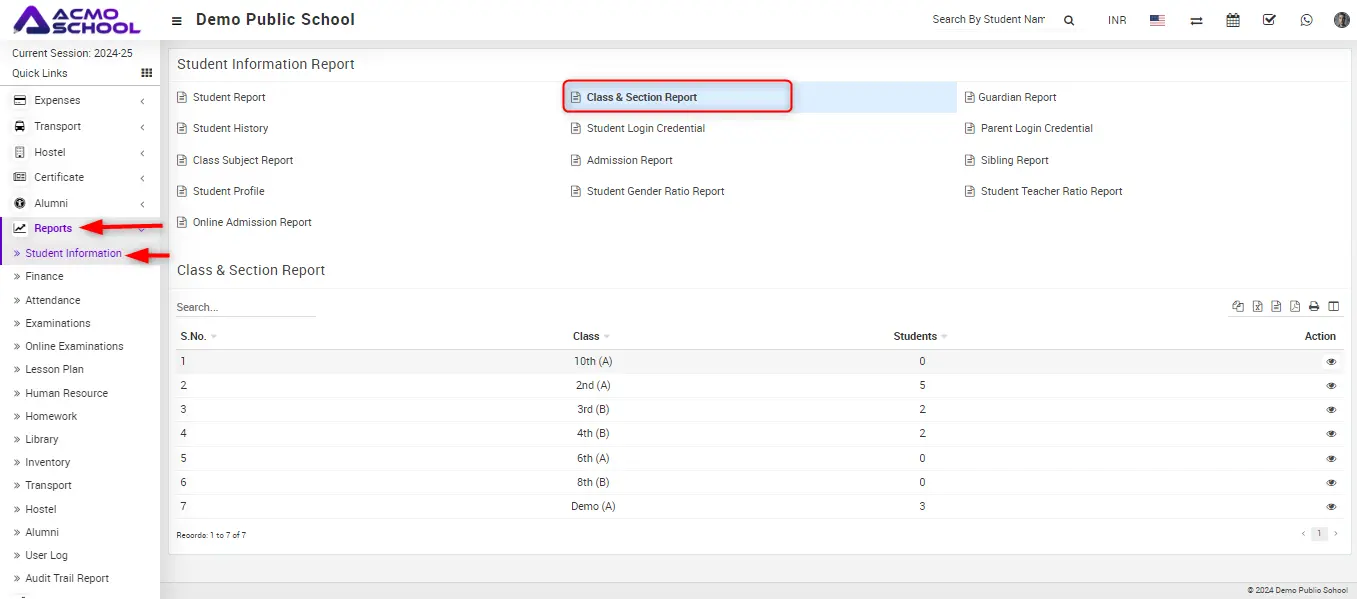Open the Quick Links grid icon
The width and height of the screenshot is (1357, 599).
click(146, 73)
